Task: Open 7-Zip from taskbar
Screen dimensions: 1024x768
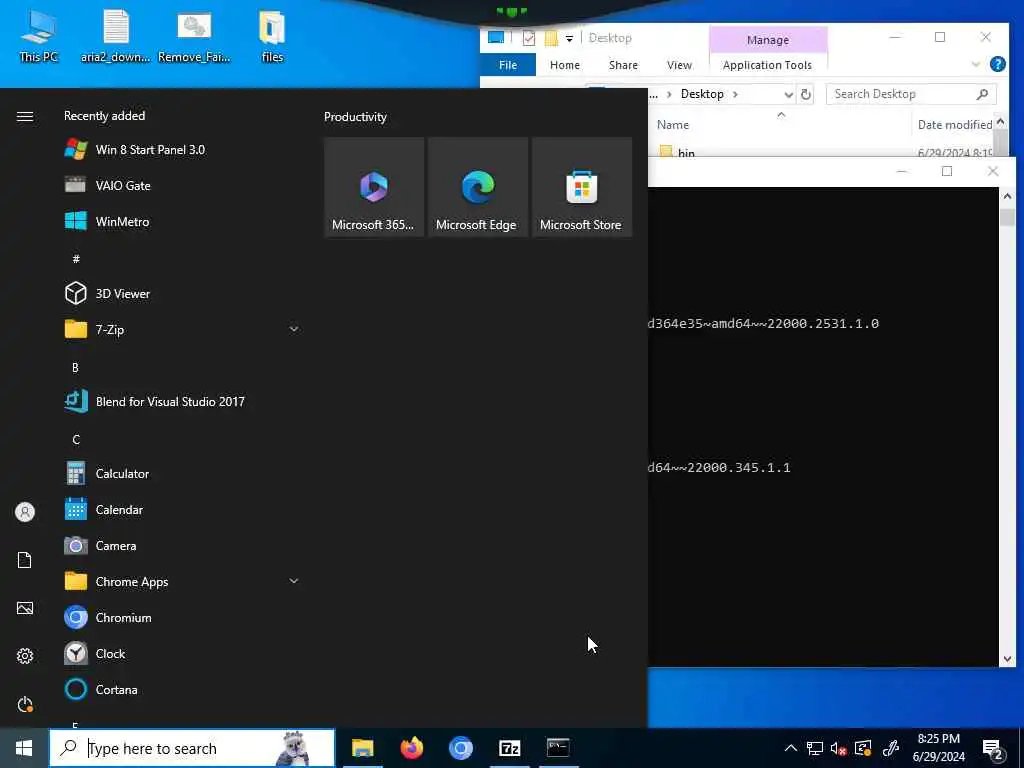Action: (x=509, y=748)
